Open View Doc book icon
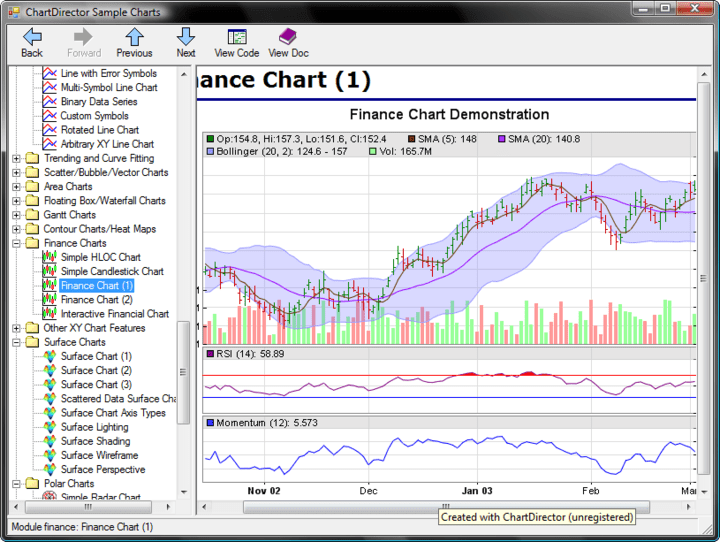The image size is (720, 542). (288, 36)
